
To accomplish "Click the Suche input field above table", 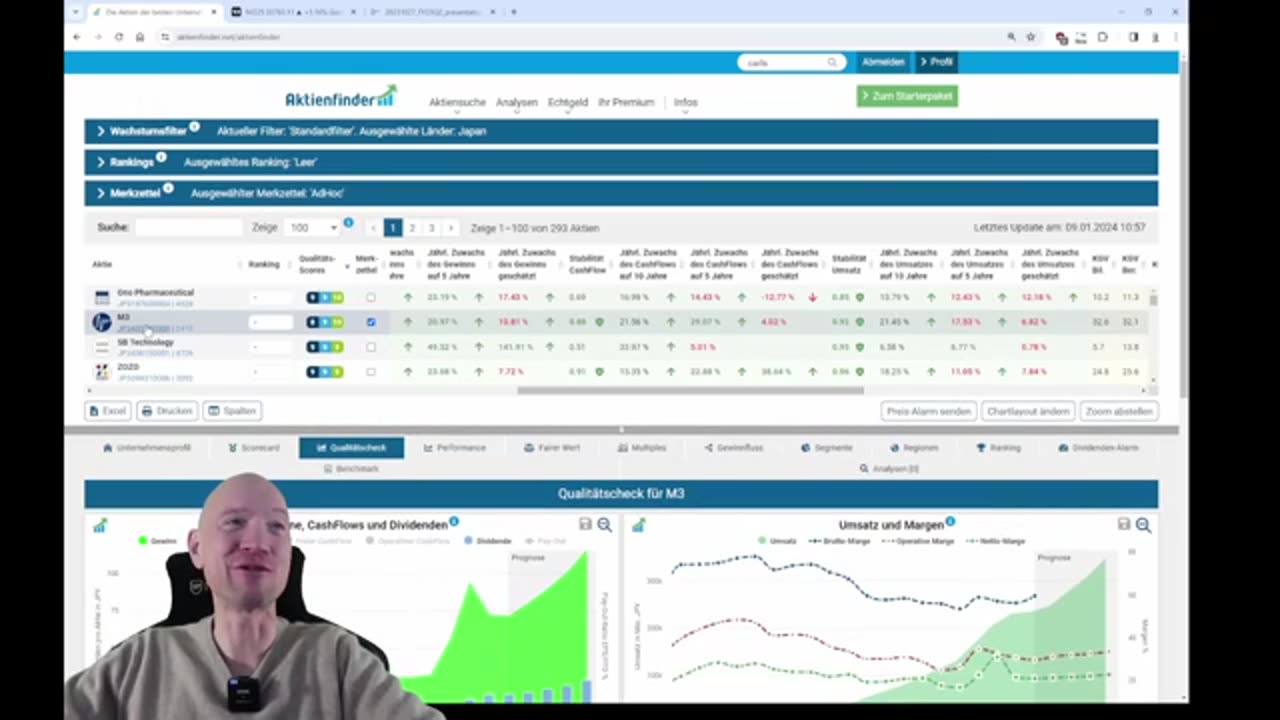I will click(188, 228).
